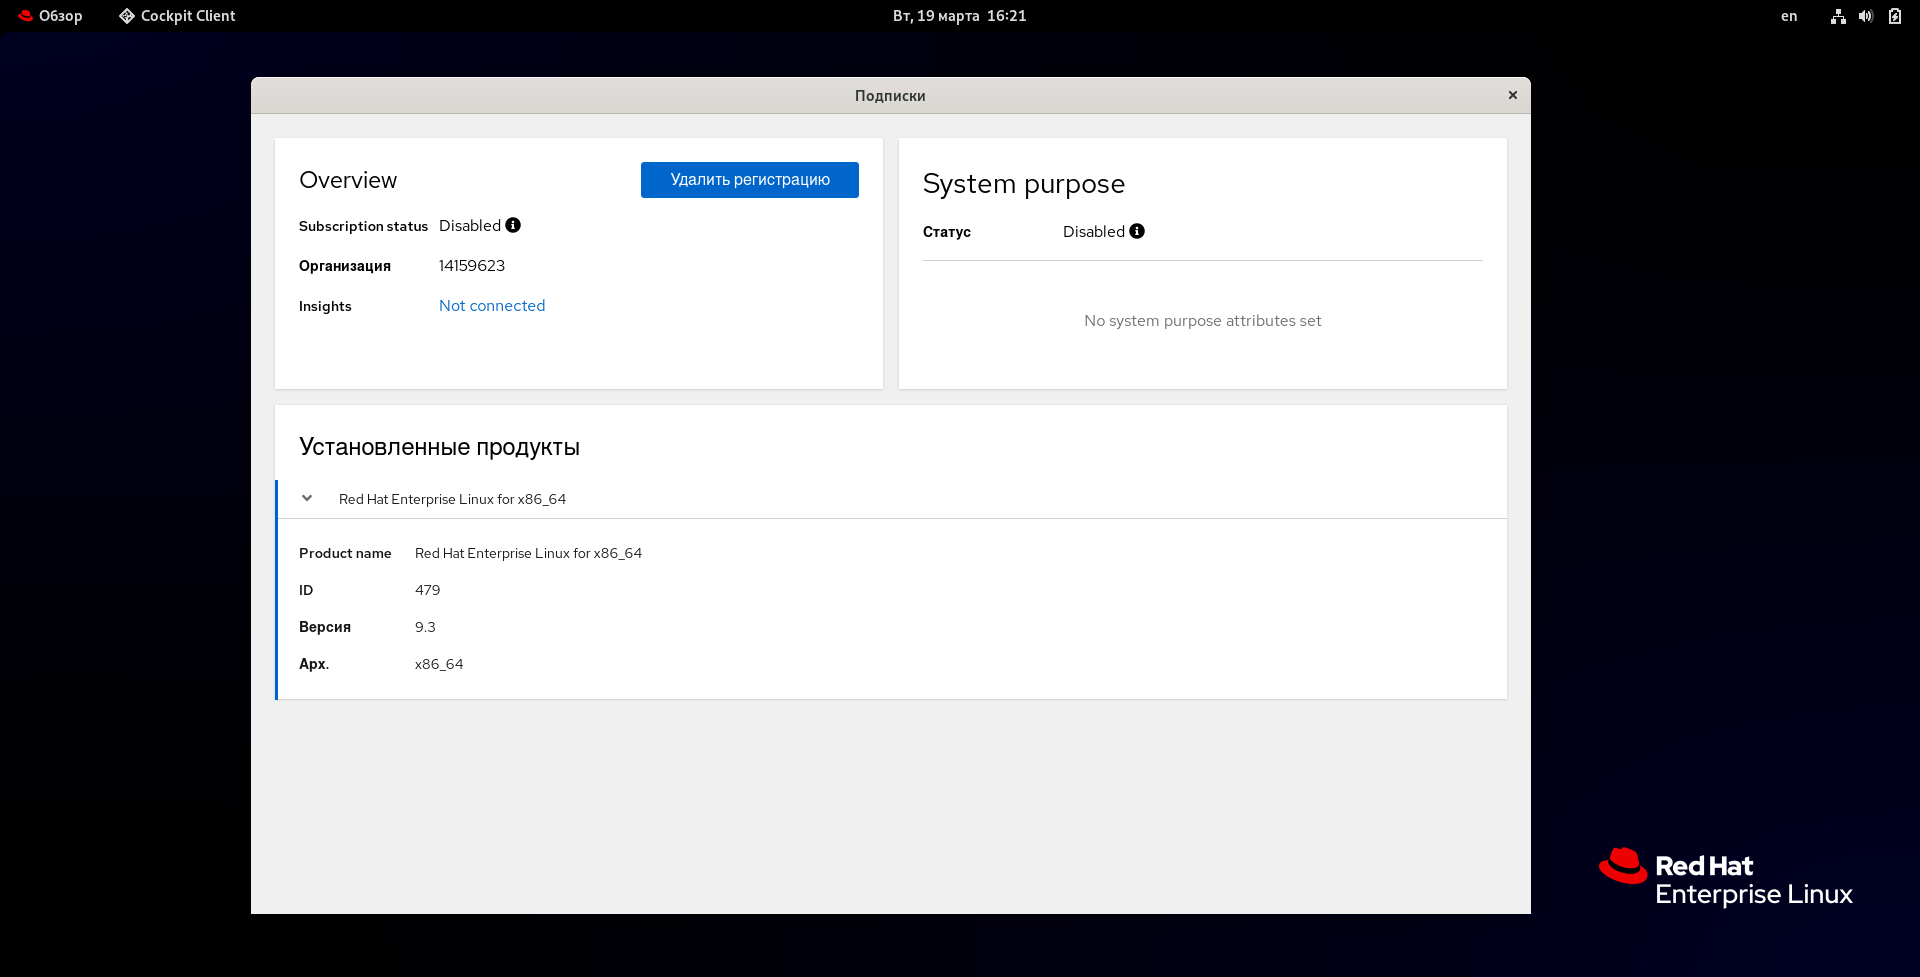Viewport: 1920px width, 977px height.
Task: Click the battery power icon
Action: [x=1894, y=16]
